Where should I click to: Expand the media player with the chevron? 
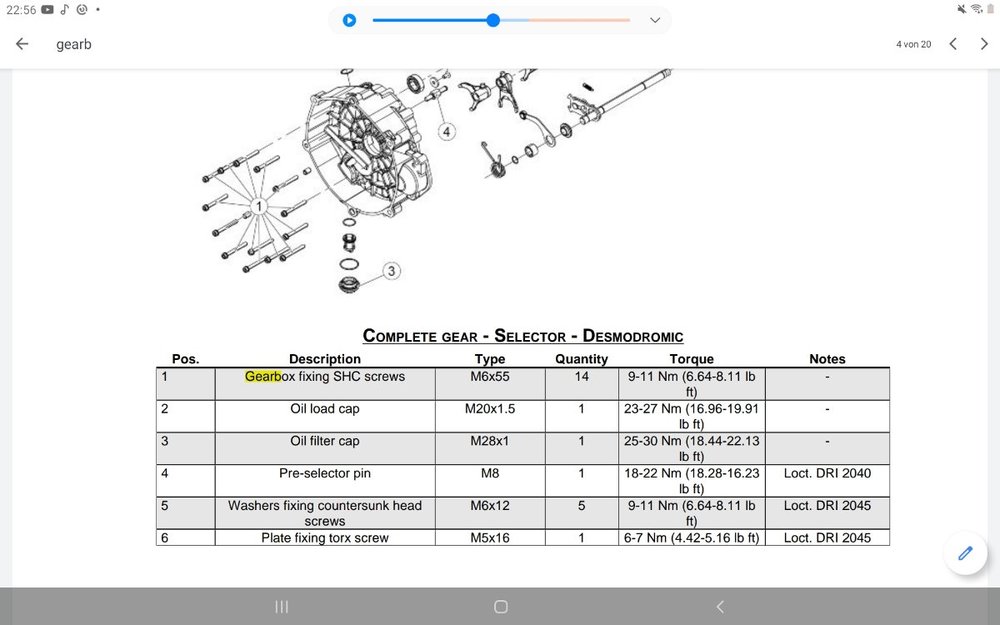click(x=655, y=20)
